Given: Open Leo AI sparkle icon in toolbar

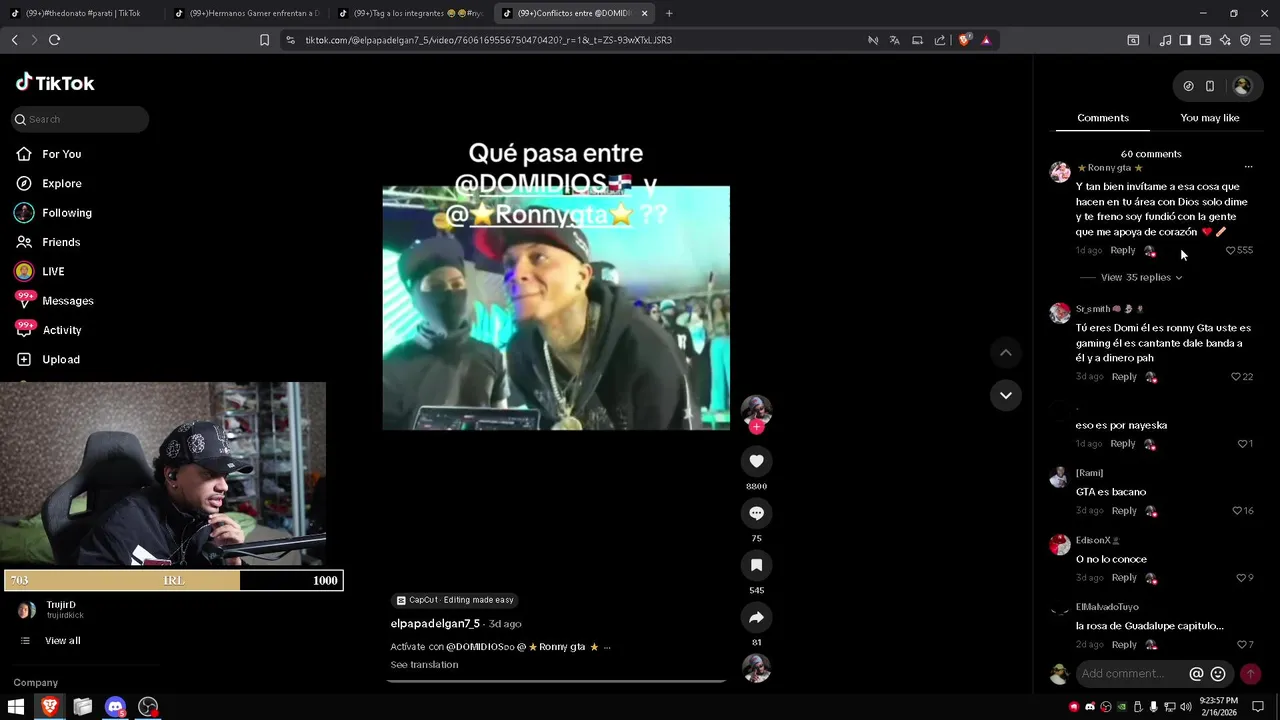Looking at the screenshot, I should [1225, 40].
